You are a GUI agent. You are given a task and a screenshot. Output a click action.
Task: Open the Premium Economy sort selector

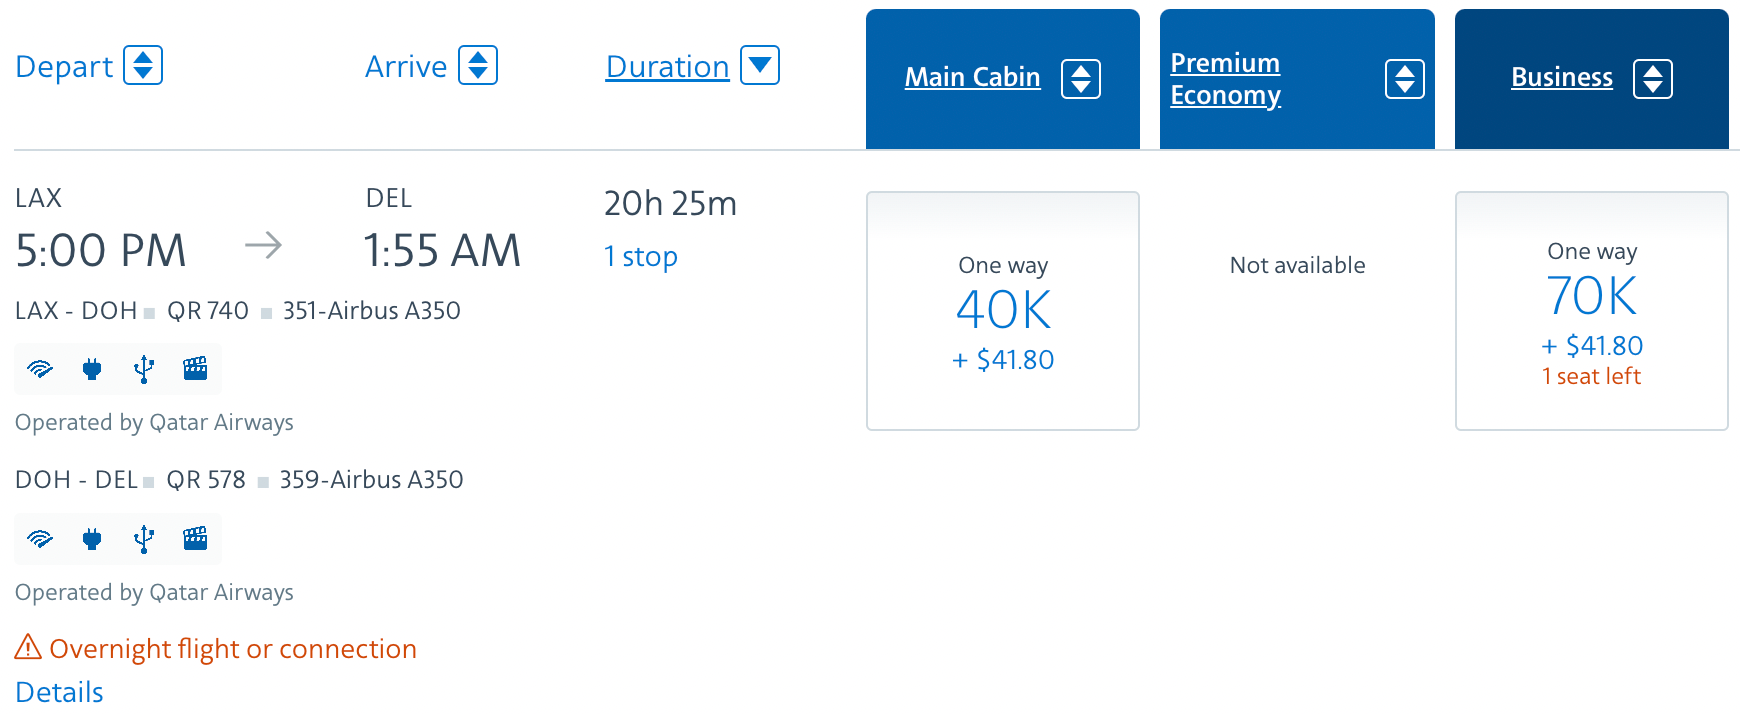pyautogui.click(x=1408, y=77)
